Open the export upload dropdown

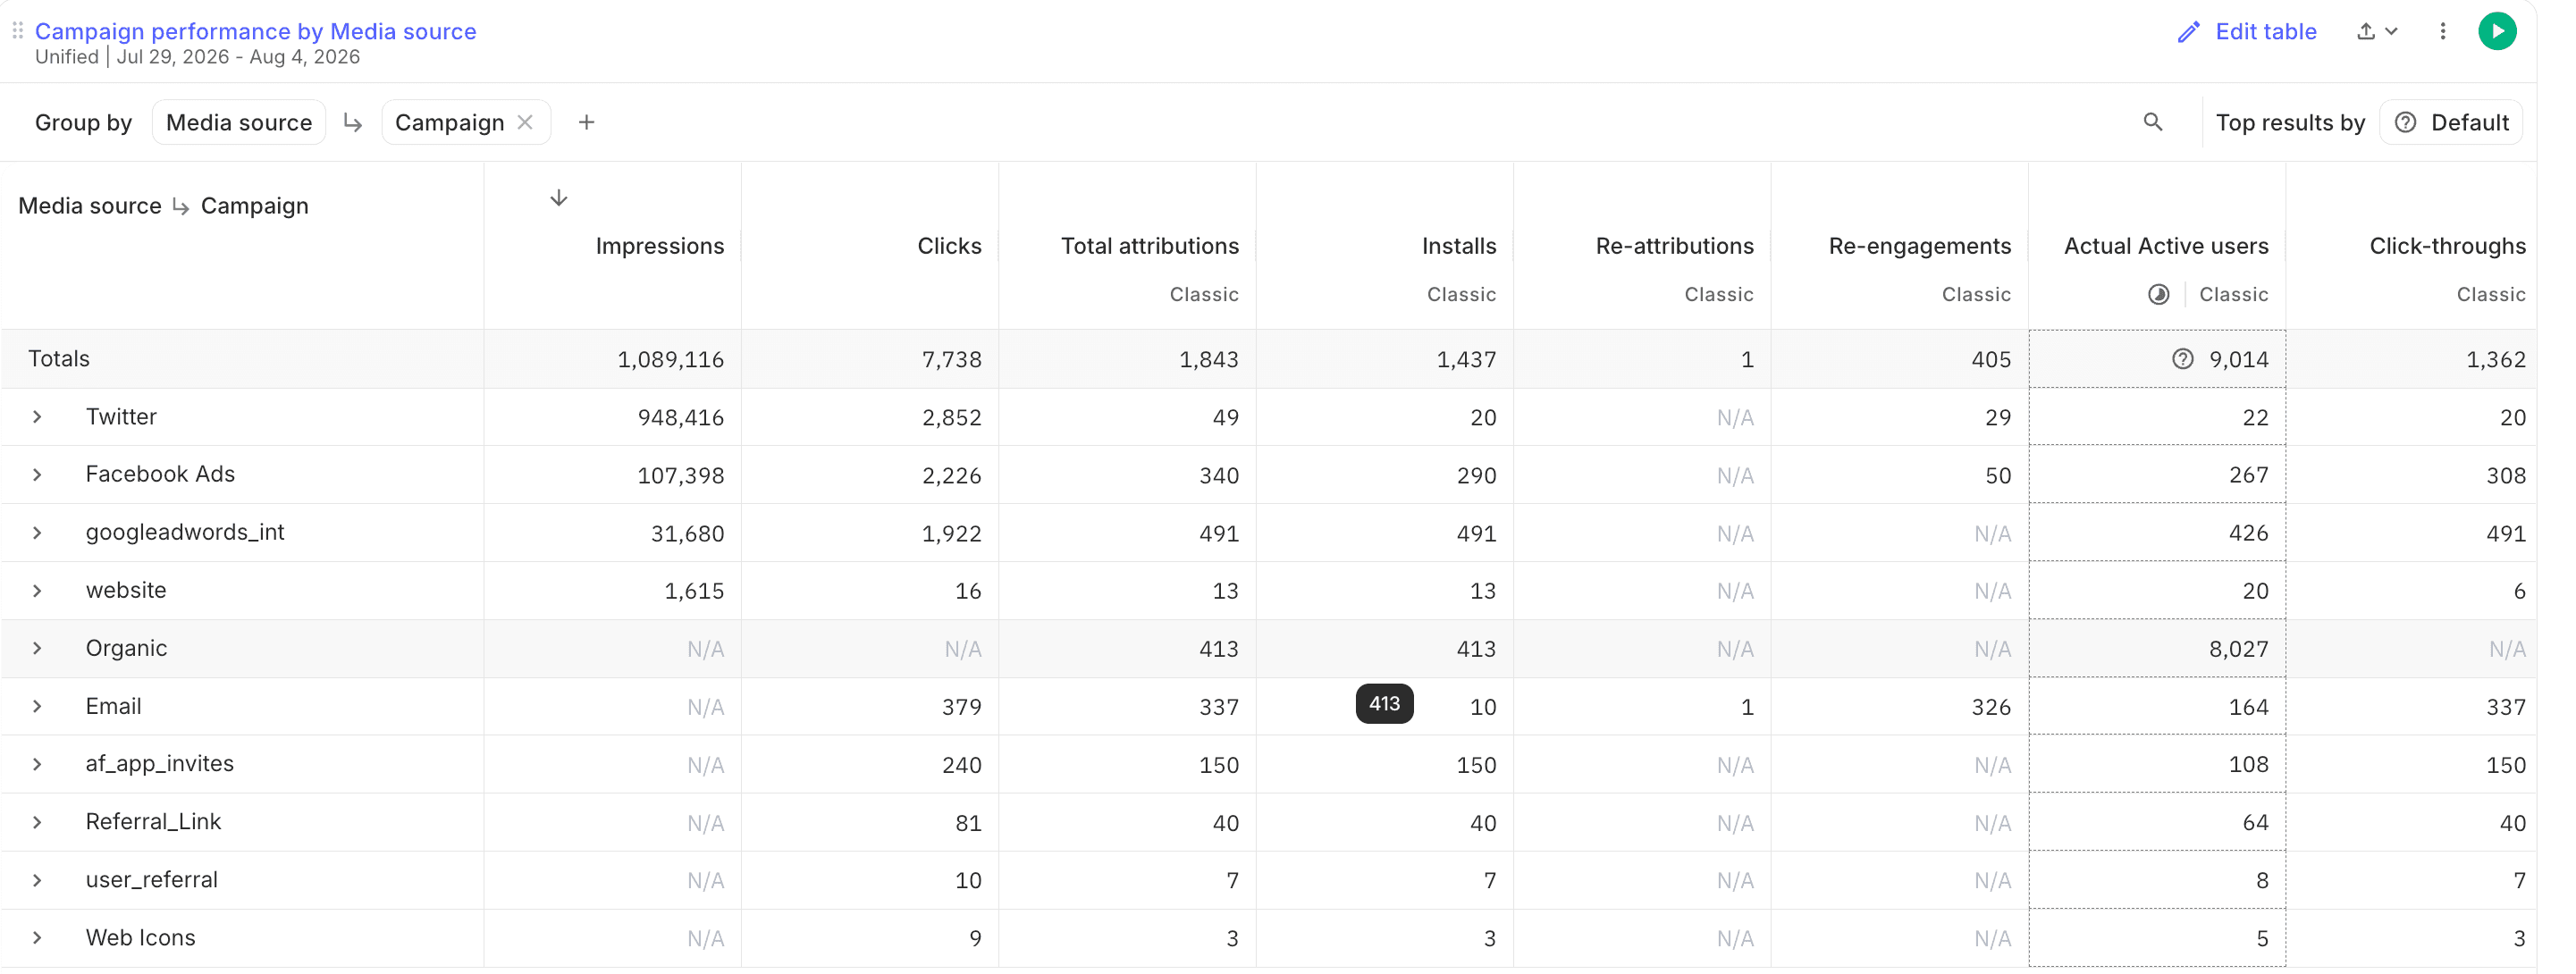click(2378, 32)
